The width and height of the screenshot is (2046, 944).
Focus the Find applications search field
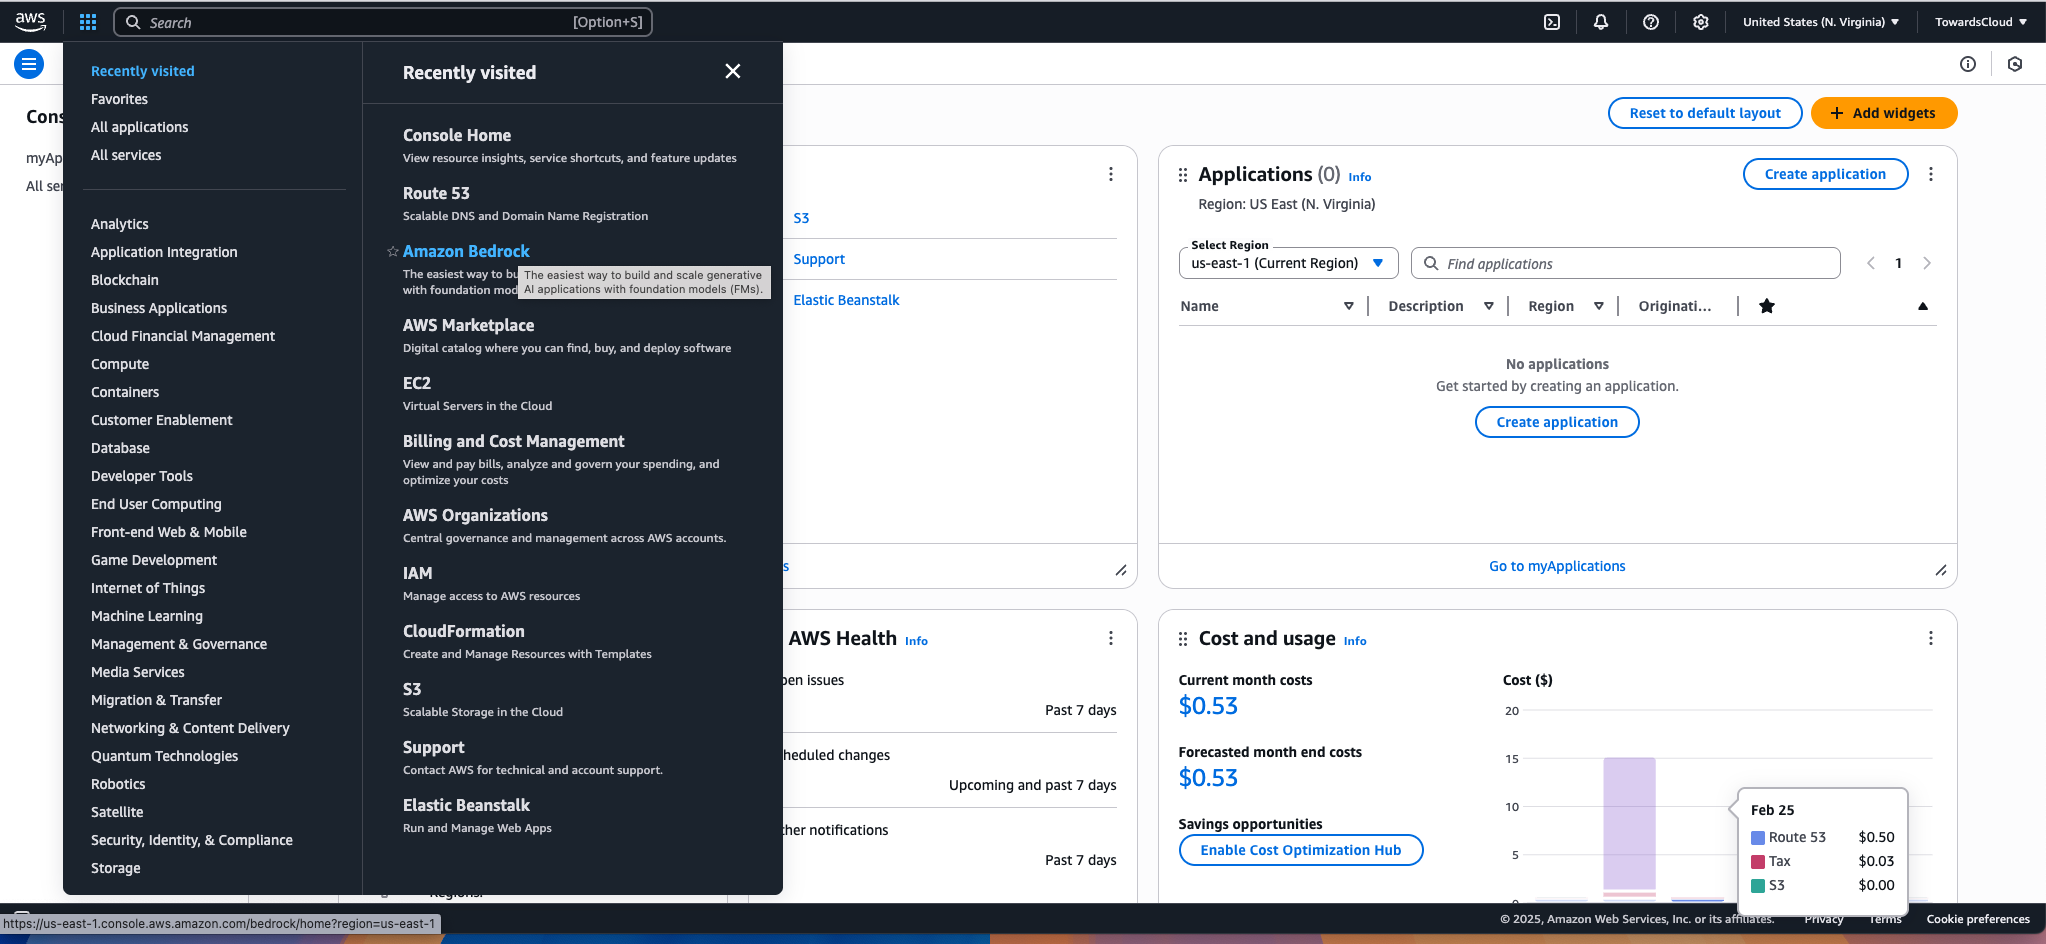1625,263
